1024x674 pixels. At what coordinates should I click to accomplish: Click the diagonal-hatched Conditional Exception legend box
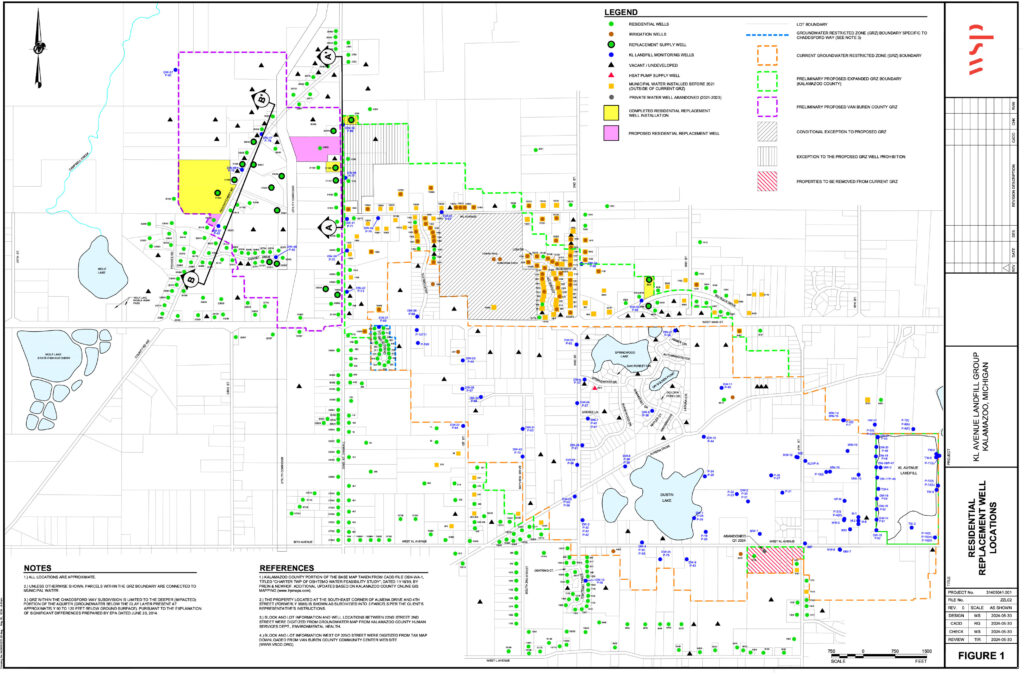point(767,131)
